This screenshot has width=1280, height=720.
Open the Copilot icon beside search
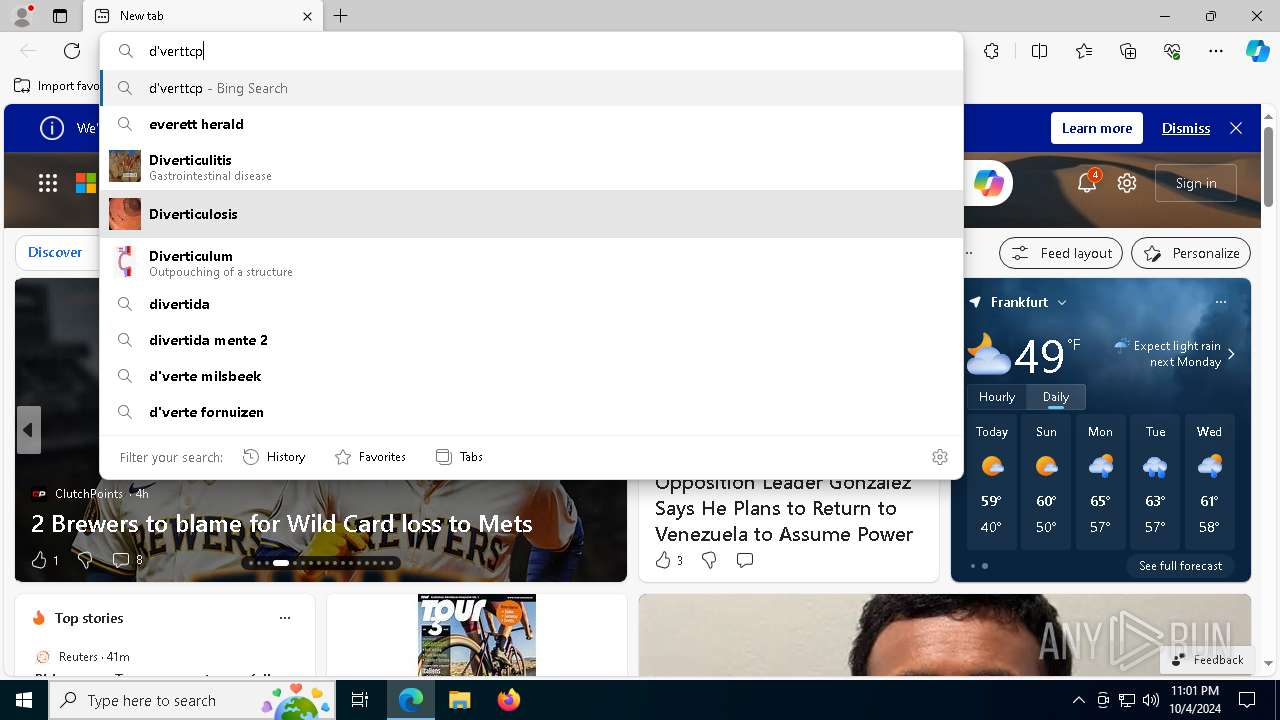(x=988, y=183)
